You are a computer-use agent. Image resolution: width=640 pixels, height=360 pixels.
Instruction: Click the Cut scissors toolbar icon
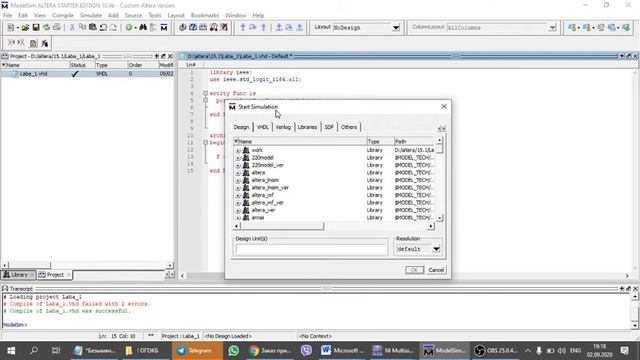point(72,27)
